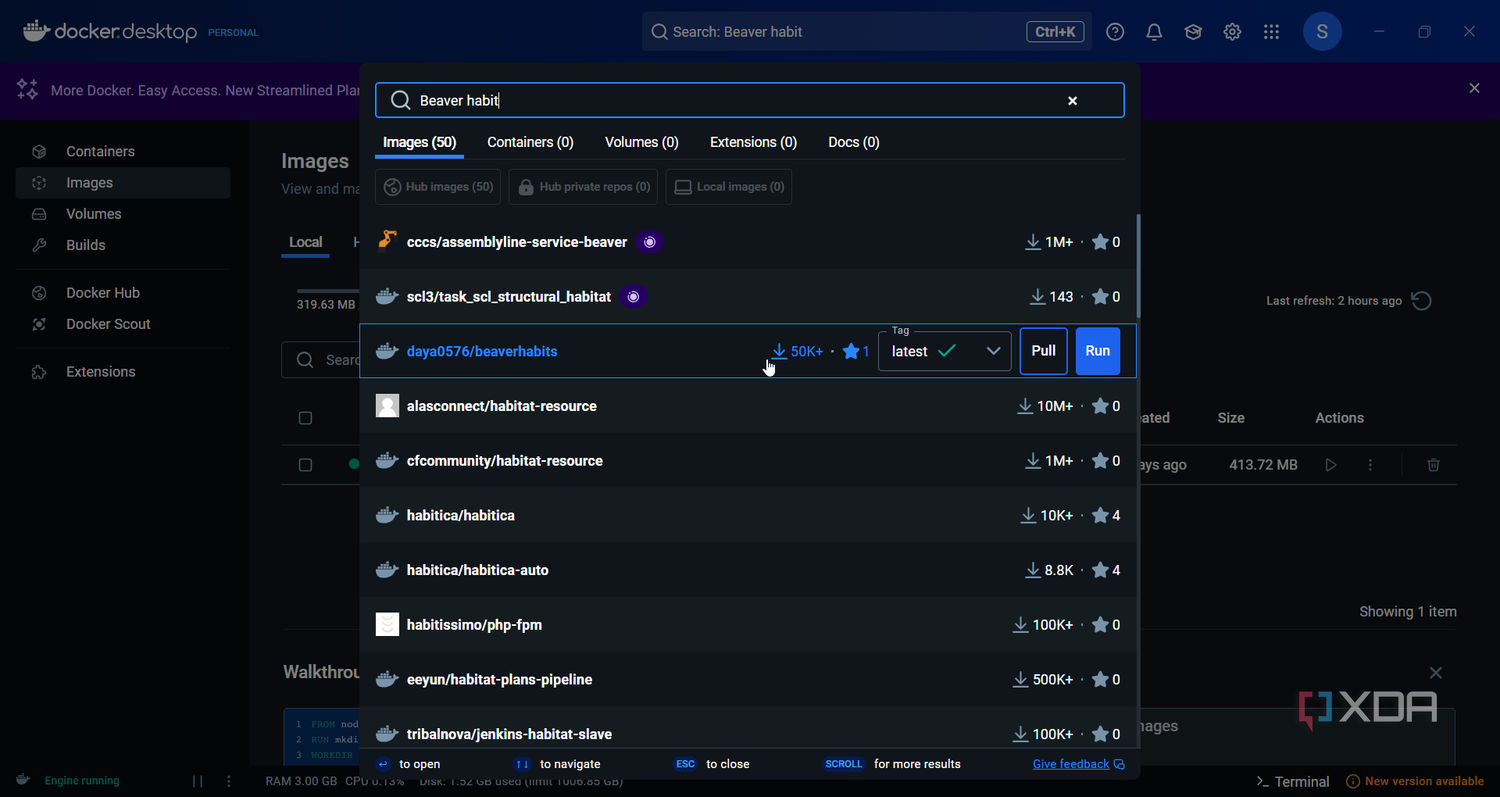
Task: Click the cccs/assemblyline-service-beaver sponsored badge
Action: tap(650, 242)
